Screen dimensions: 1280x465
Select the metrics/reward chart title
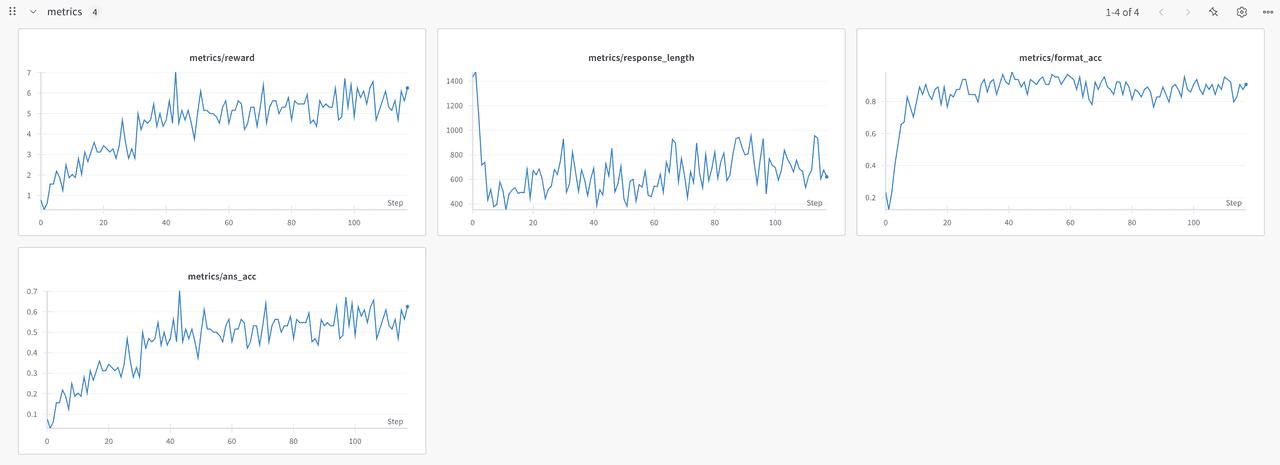pyautogui.click(x=221, y=58)
